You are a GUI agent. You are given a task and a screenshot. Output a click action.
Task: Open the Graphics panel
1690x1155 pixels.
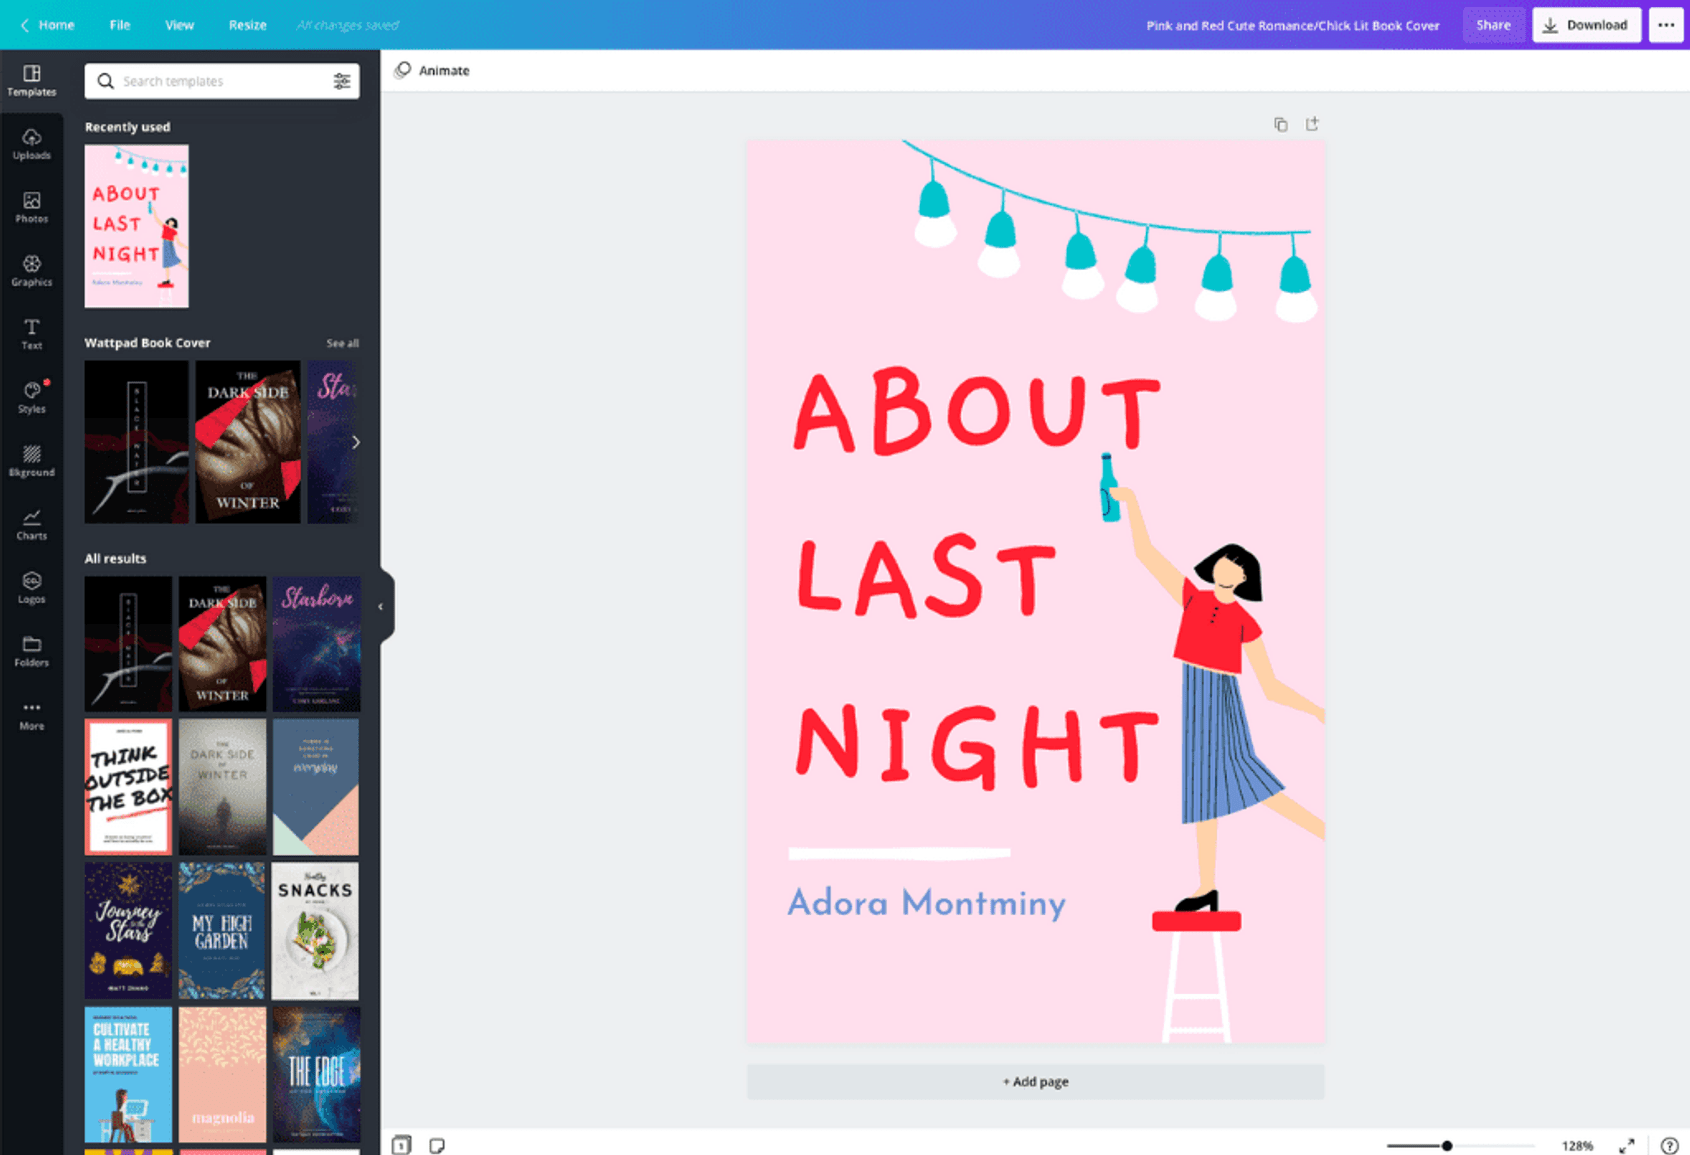tap(32, 270)
